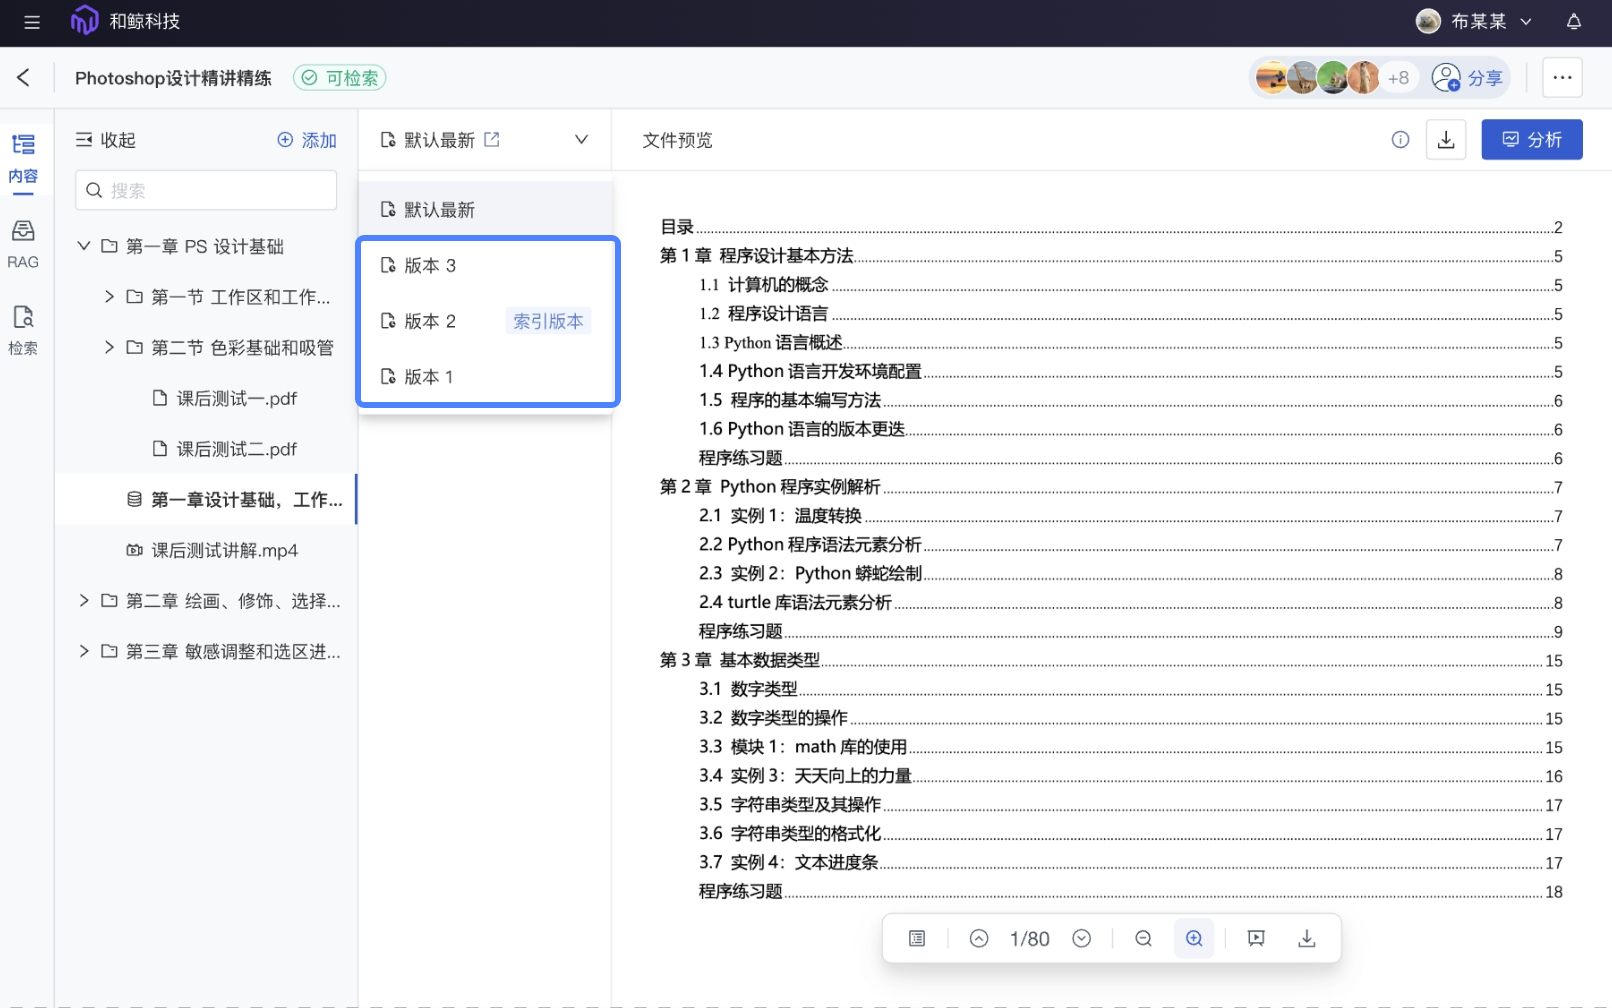Screen dimensions: 1612x1008
Task: Click the download icon near 文件预览
Action: (x=1445, y=140)
